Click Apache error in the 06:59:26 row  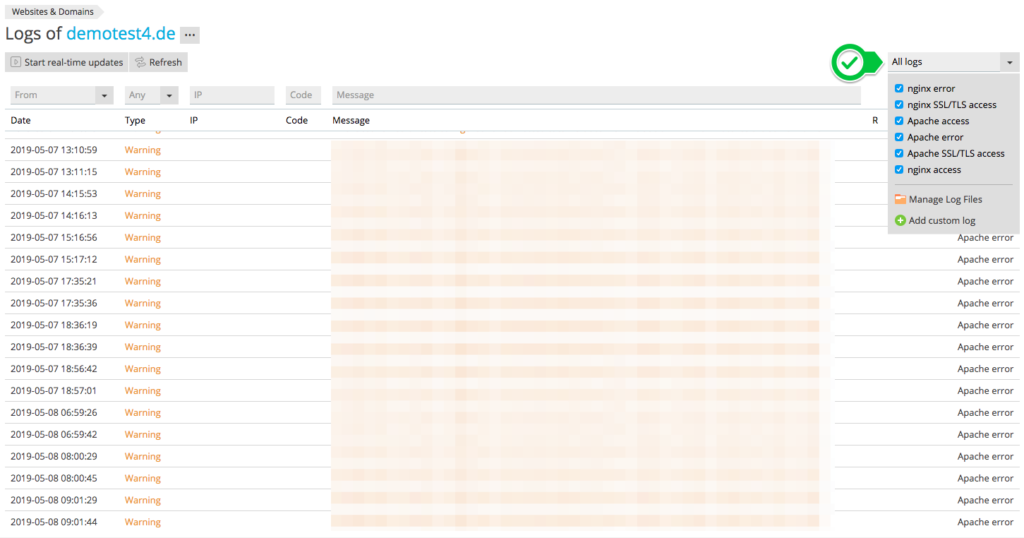click(985, 413)
